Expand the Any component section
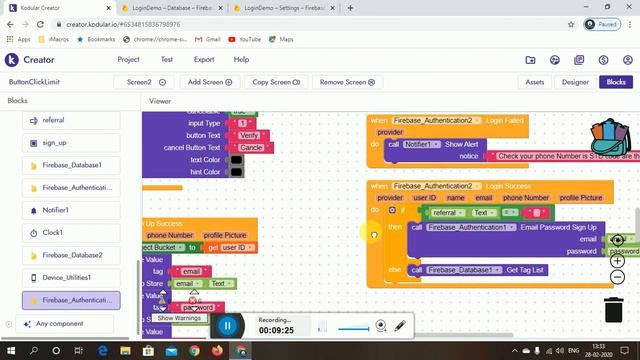This screenshot has width=640, height=360. point(64,324)
